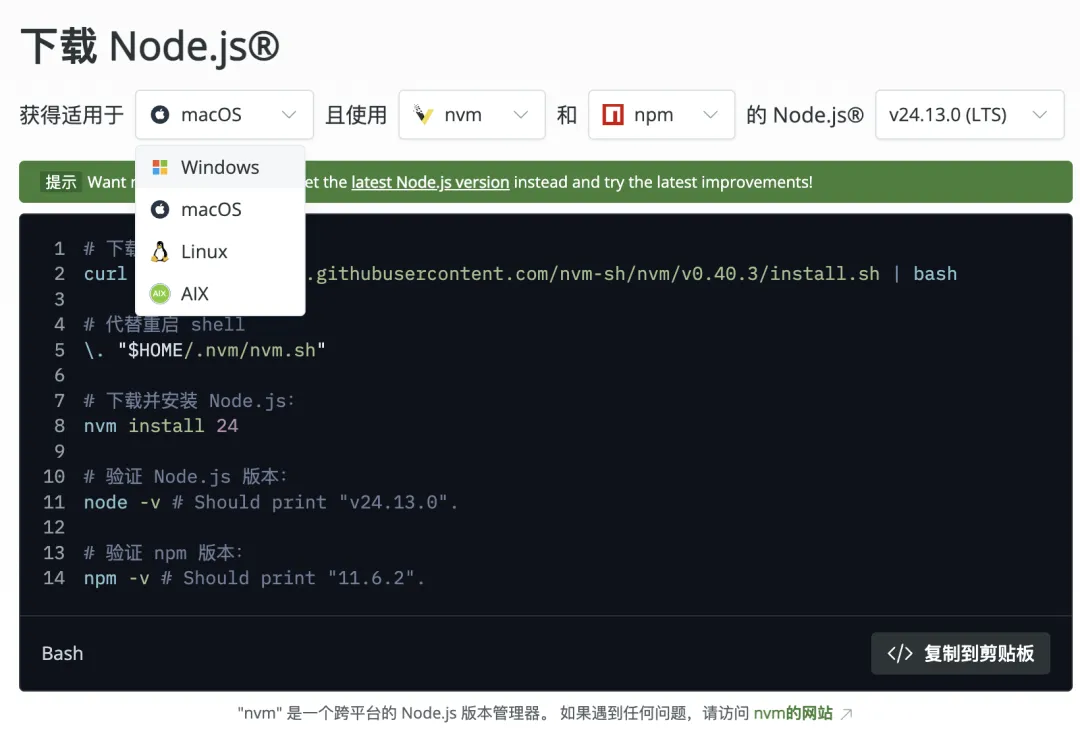Click the chevron arrow in the macOS selector
This screenshot has height=739, width=1080.
pyautogui.click(x=289, y=115)
